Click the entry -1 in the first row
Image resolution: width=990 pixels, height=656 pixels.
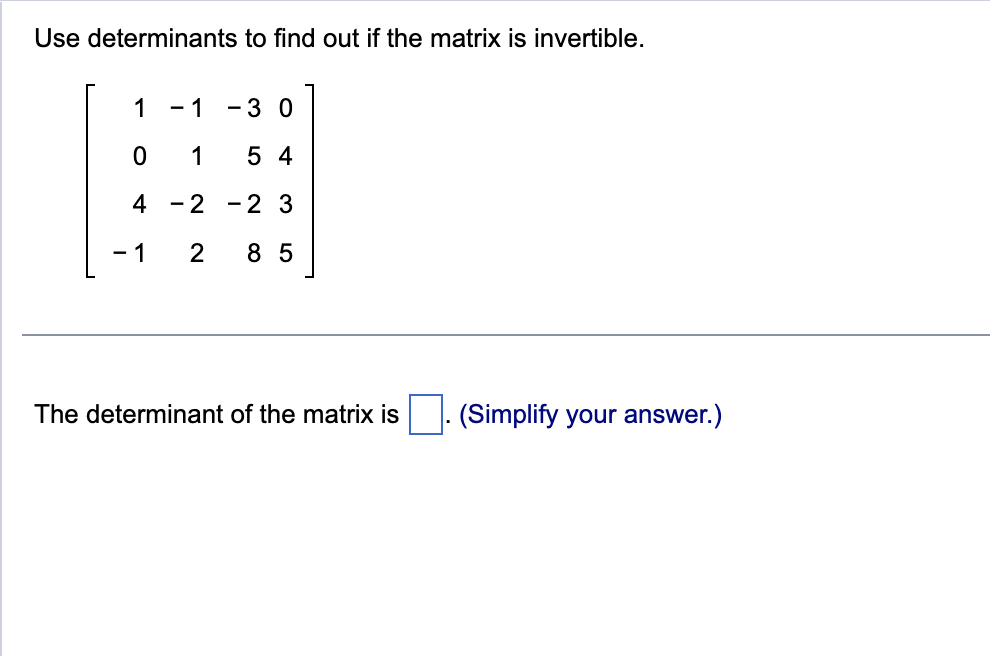pos(188,109)
